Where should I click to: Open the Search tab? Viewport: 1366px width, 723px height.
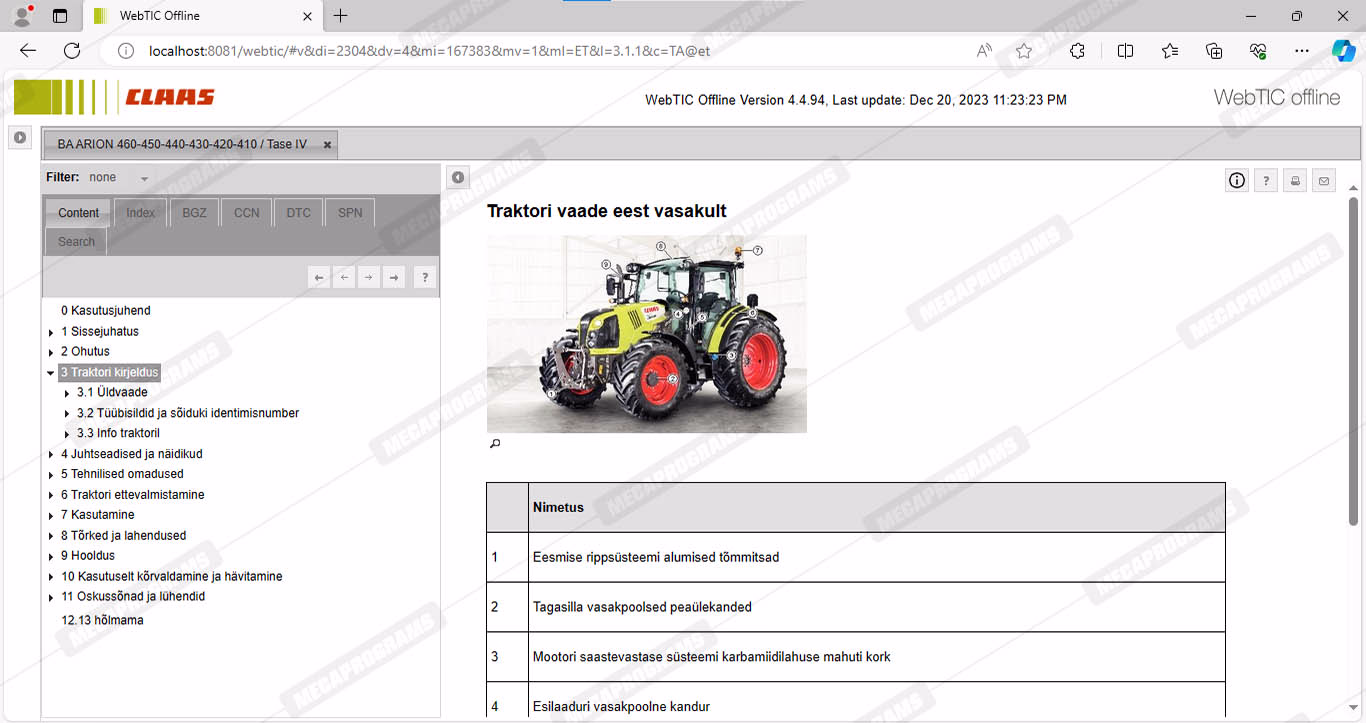tap(76, 242)
